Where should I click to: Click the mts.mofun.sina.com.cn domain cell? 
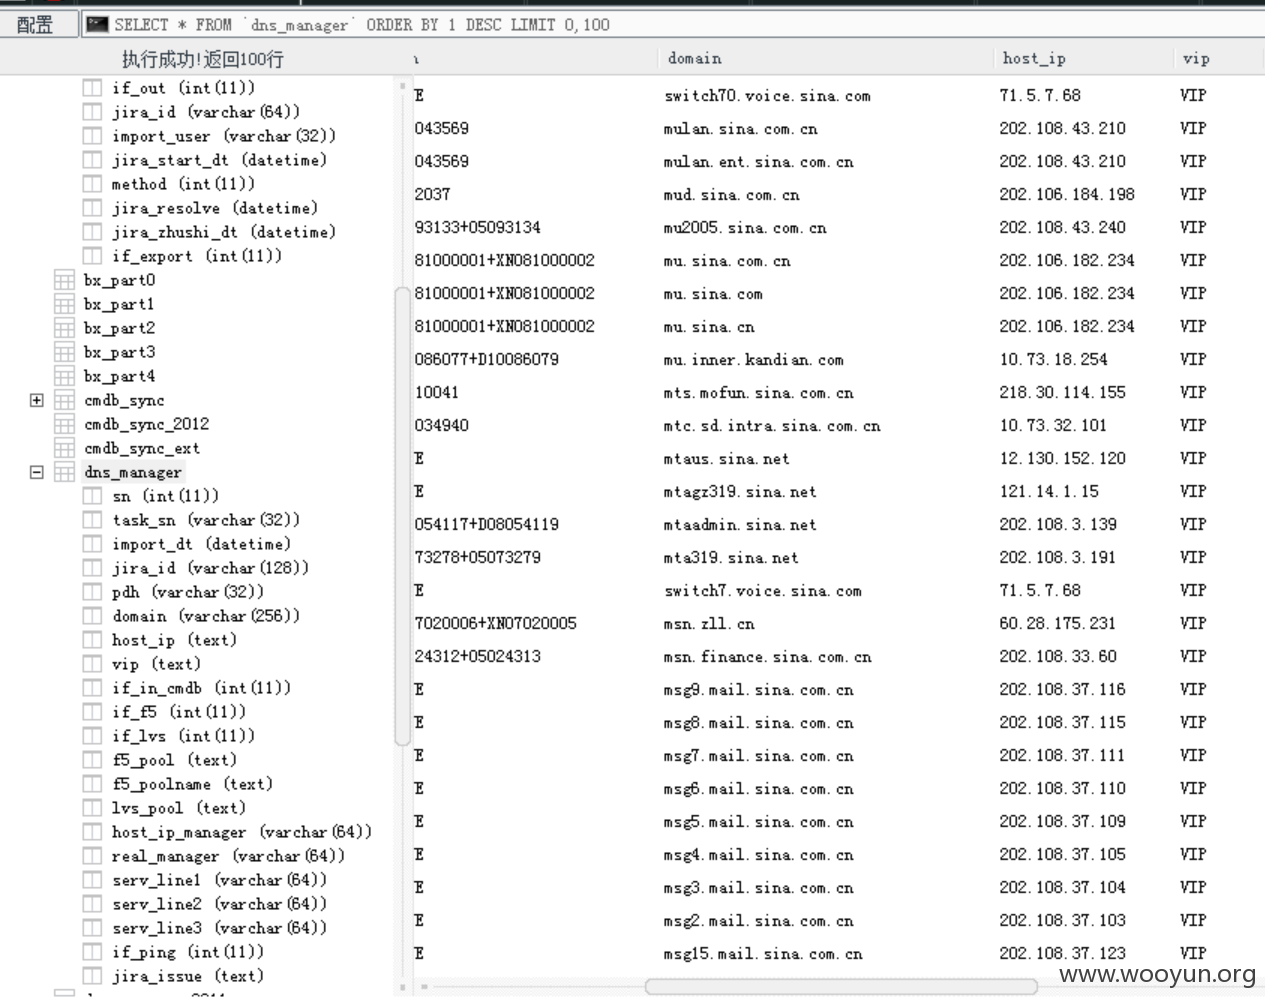pos(758,393)
